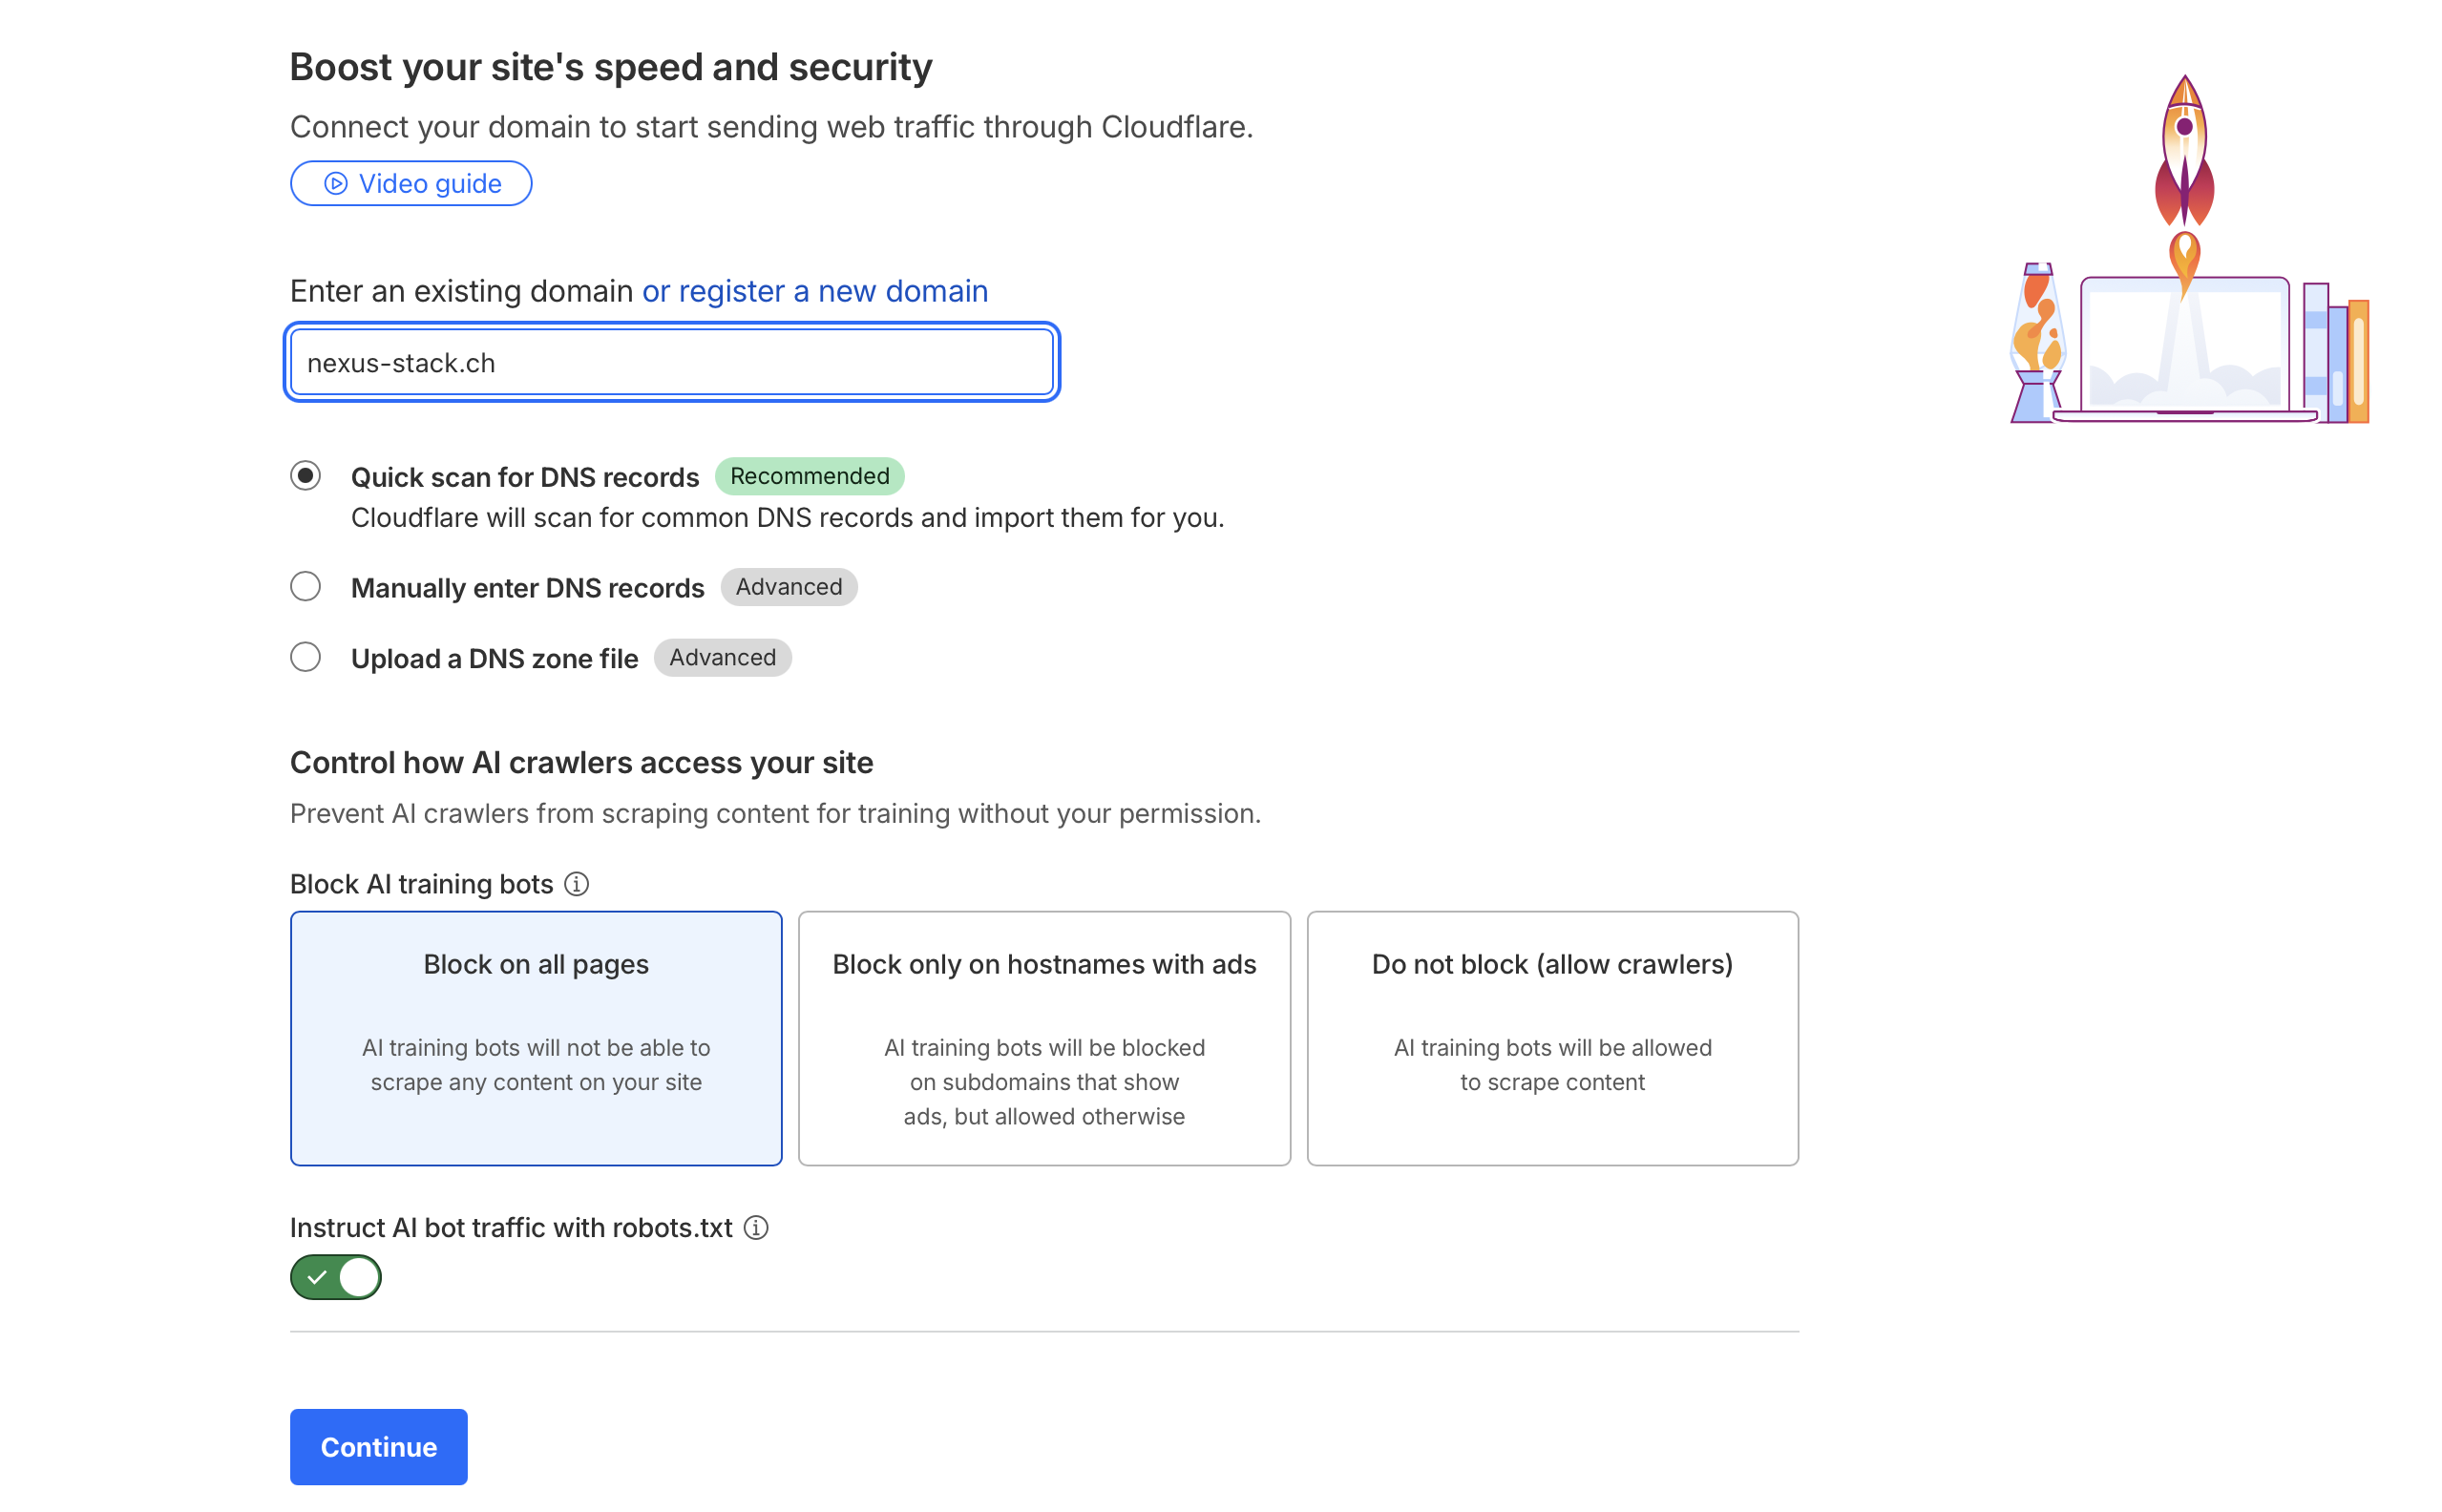
Task: Select Manually enter DNS records option
Action: [306, 587]
